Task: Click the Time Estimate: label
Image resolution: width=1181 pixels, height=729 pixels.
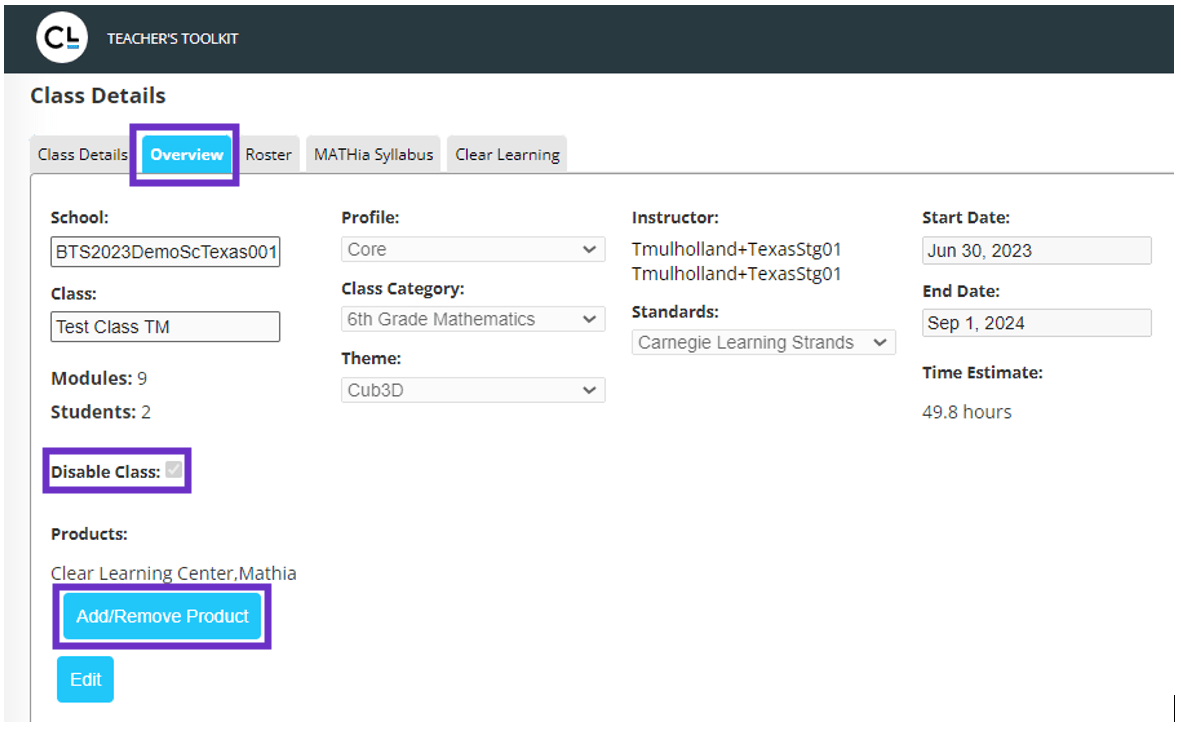Action: [x=982, y=373]
